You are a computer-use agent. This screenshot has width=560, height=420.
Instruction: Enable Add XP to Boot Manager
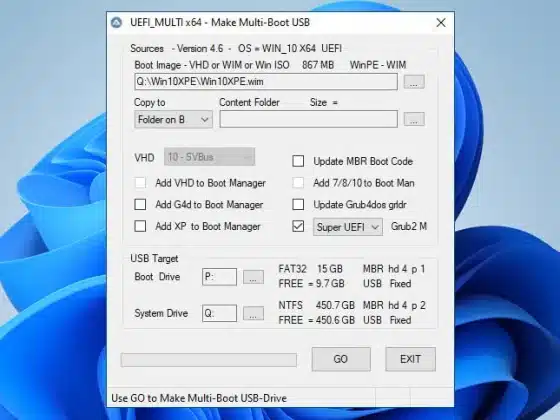140,226
